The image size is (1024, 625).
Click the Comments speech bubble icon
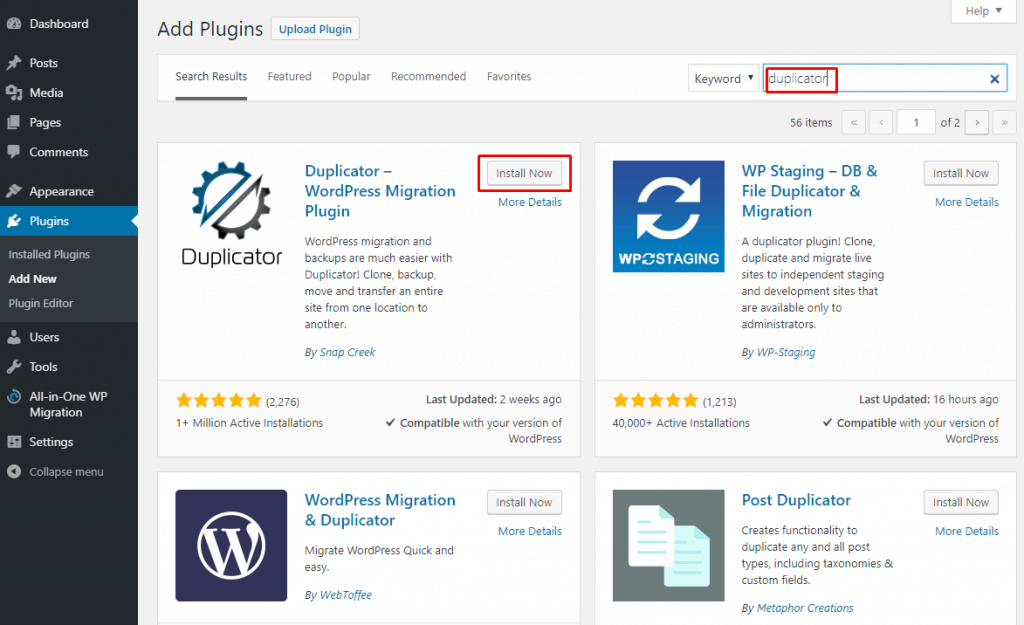click(14, 152)
